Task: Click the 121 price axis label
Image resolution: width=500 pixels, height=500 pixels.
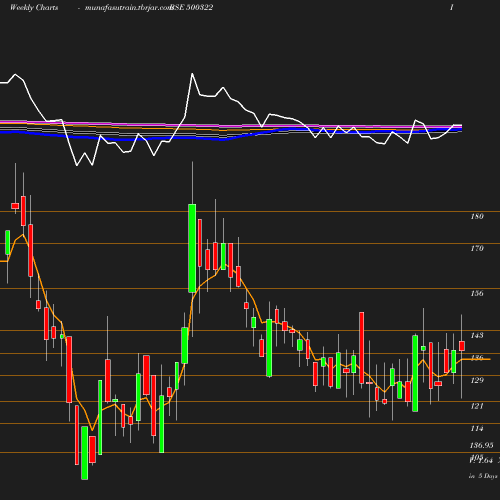Action: [x=477, y=406]
